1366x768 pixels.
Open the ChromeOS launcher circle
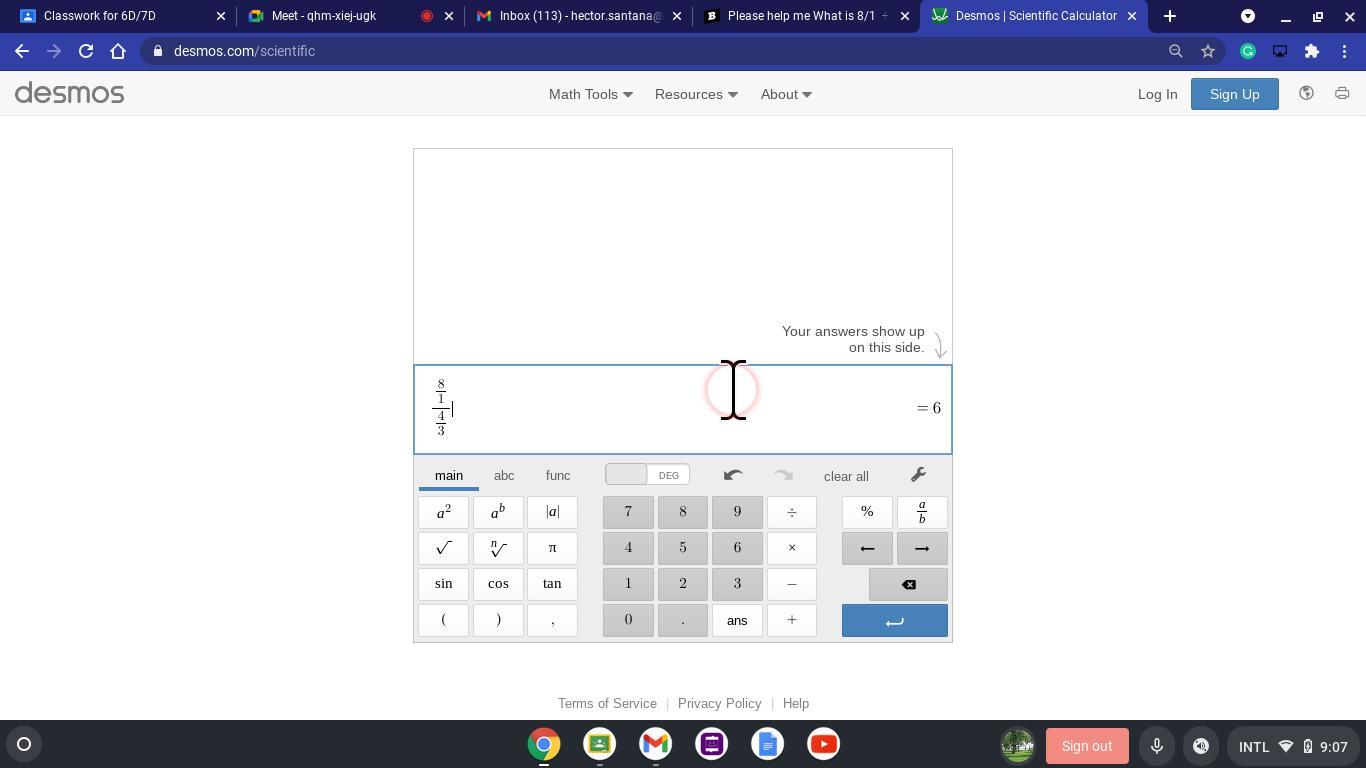tap(24, 744)
